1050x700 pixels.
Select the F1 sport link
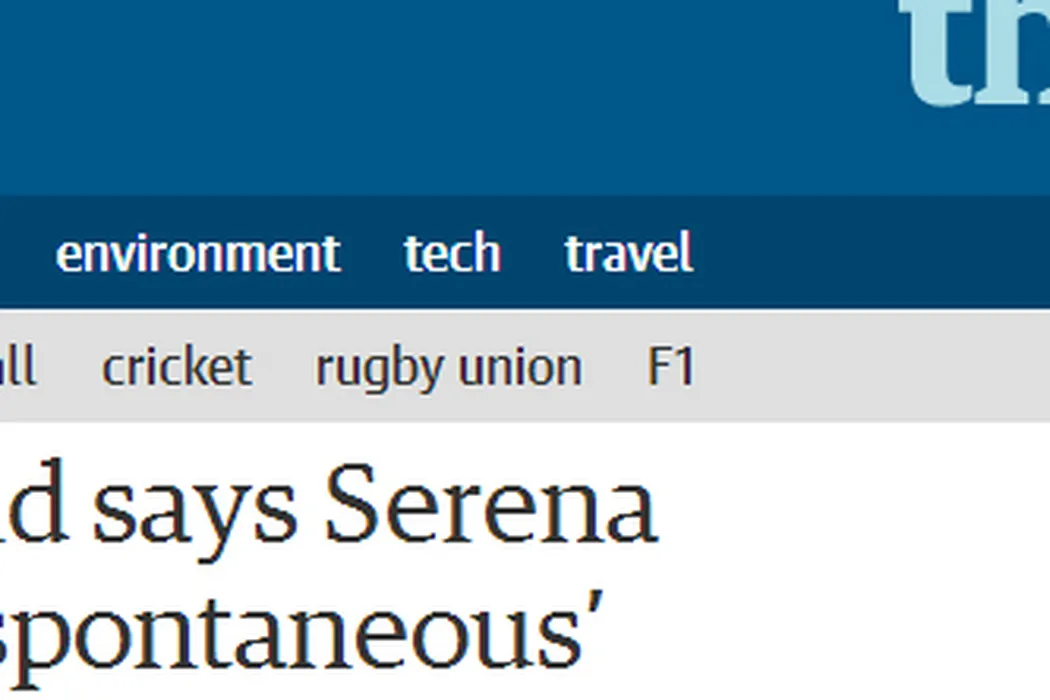pos(671,367)
